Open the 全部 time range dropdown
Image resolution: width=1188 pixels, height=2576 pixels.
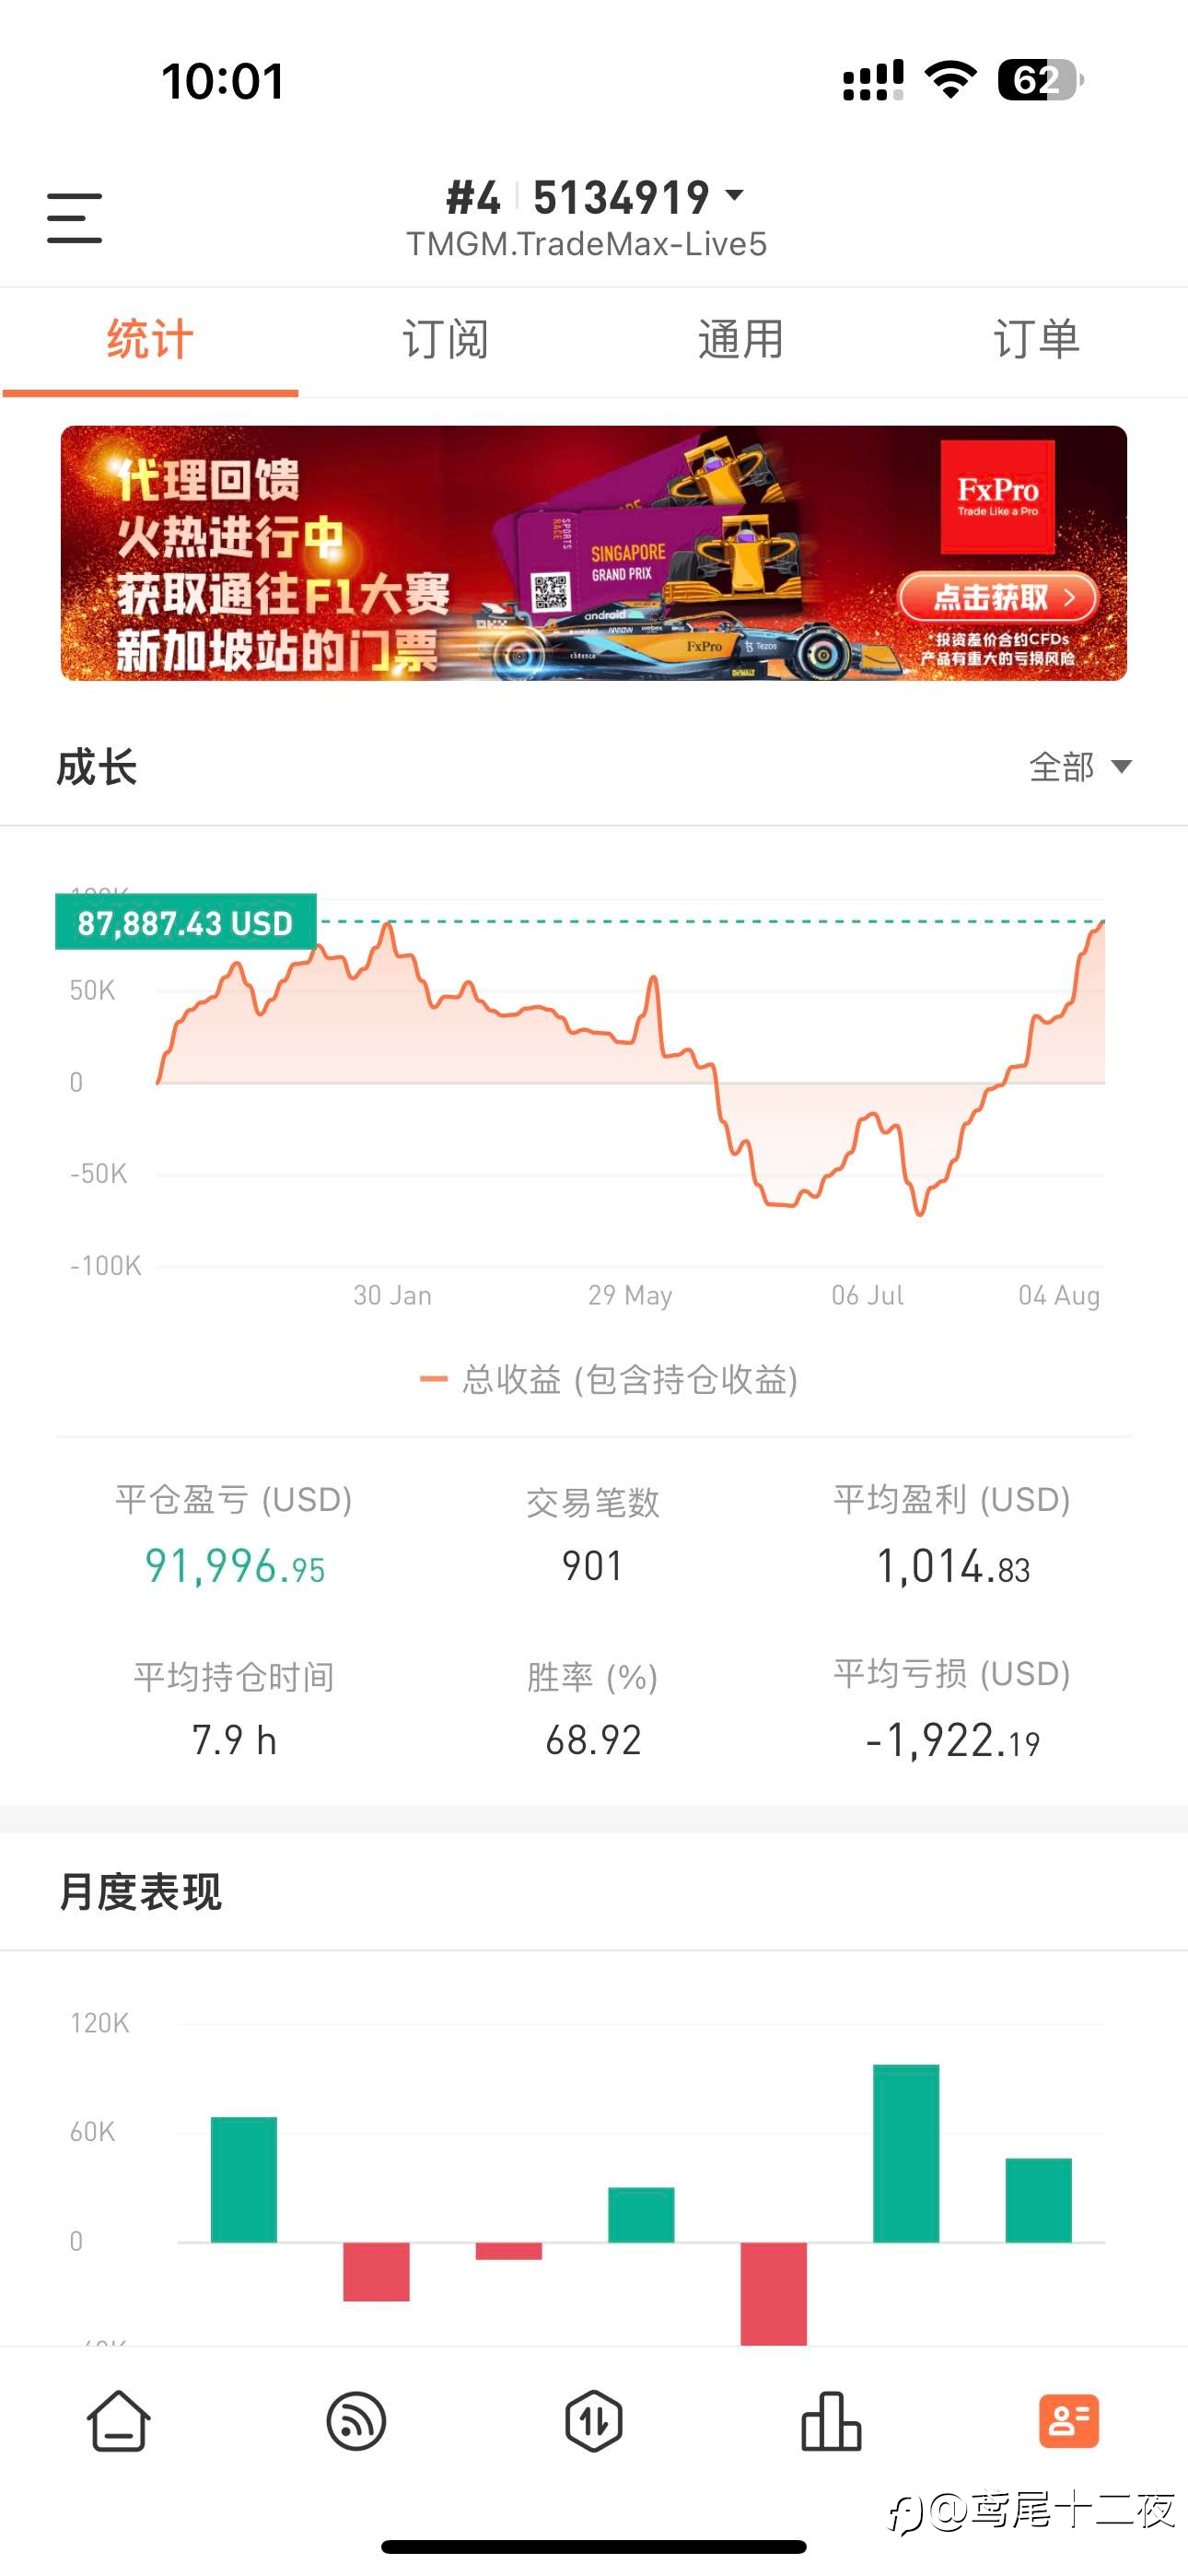click(1080, 767)
